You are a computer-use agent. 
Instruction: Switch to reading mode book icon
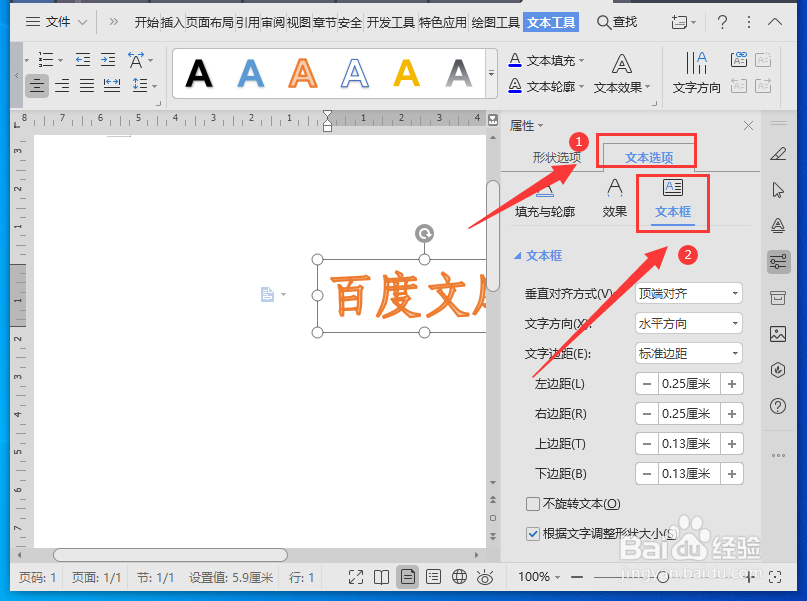click(x=381, y=577)
